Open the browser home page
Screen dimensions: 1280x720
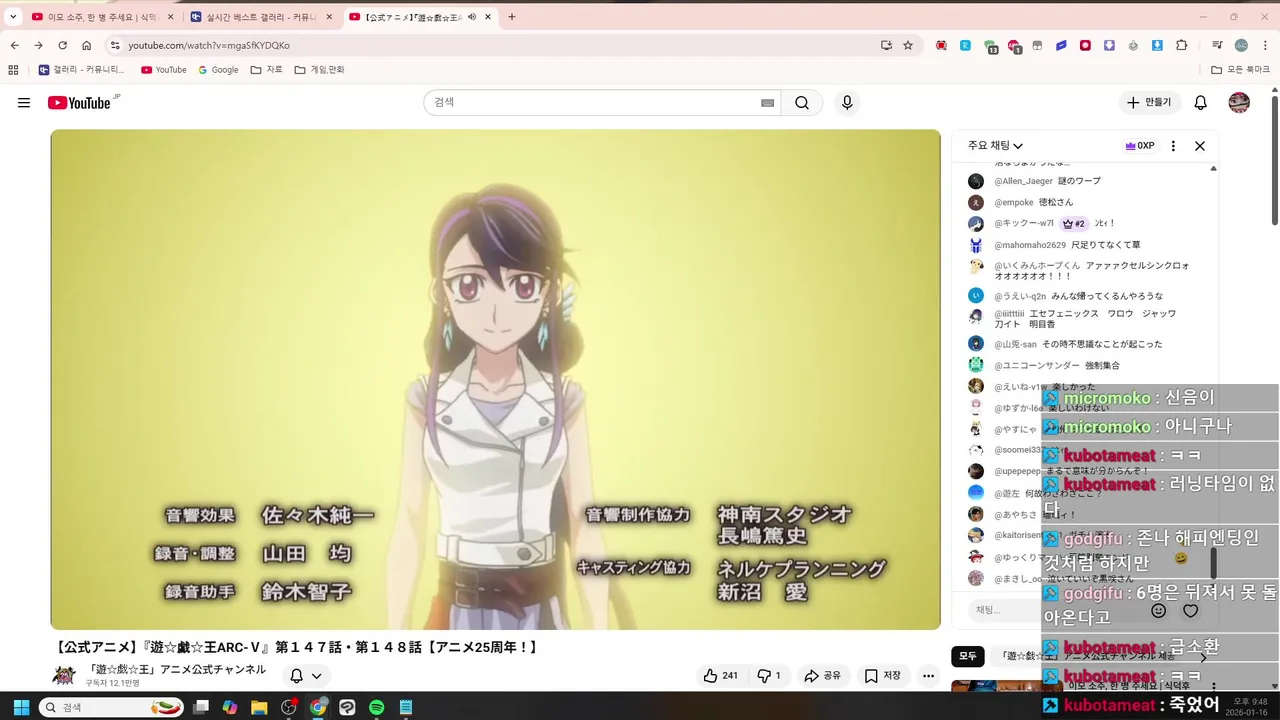click(x=87, y=45)
